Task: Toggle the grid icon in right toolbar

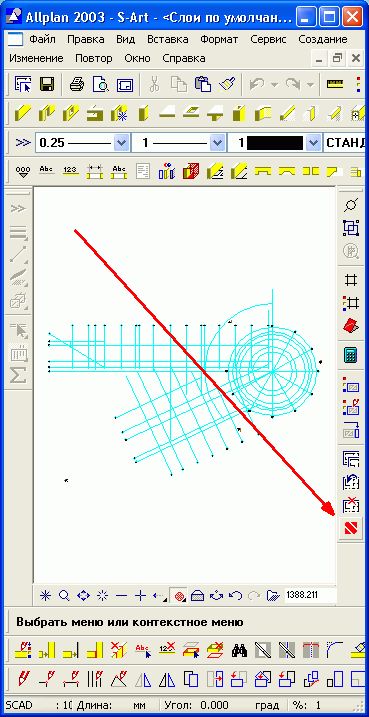Action: (x=351, y=280)
